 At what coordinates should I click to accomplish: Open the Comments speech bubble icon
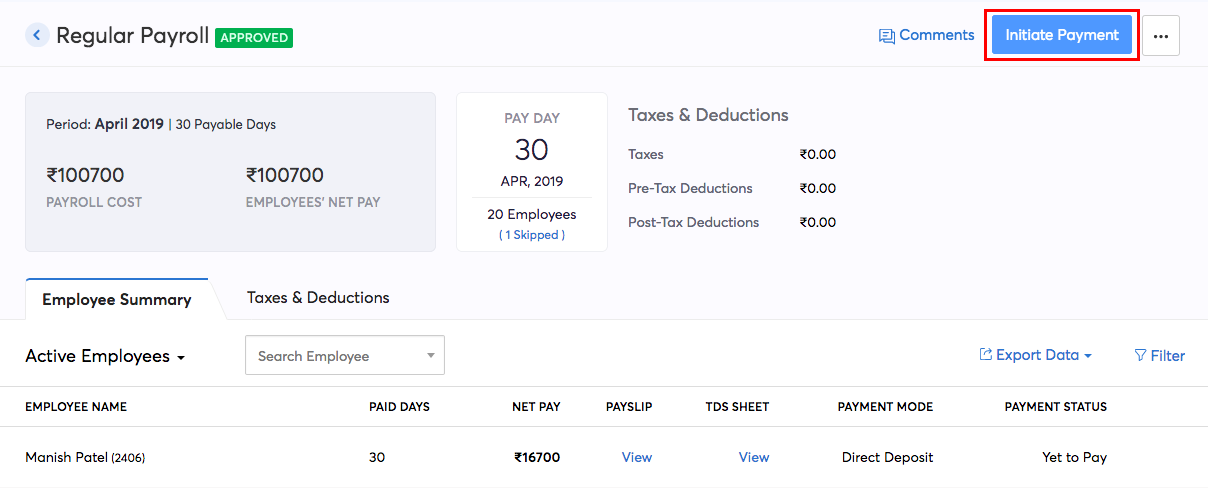[x=886, y=36]
